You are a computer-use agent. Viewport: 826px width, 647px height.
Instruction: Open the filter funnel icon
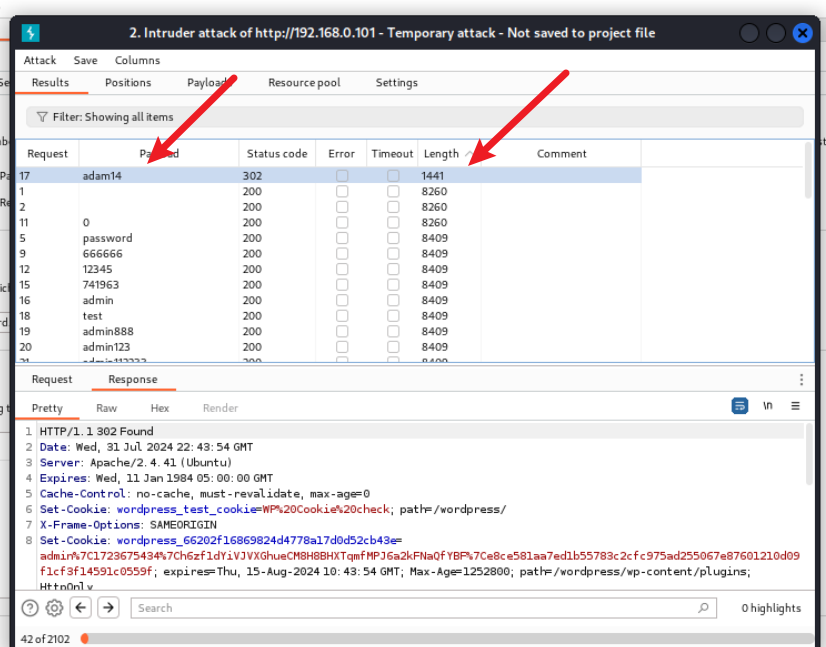pos(42,117)
